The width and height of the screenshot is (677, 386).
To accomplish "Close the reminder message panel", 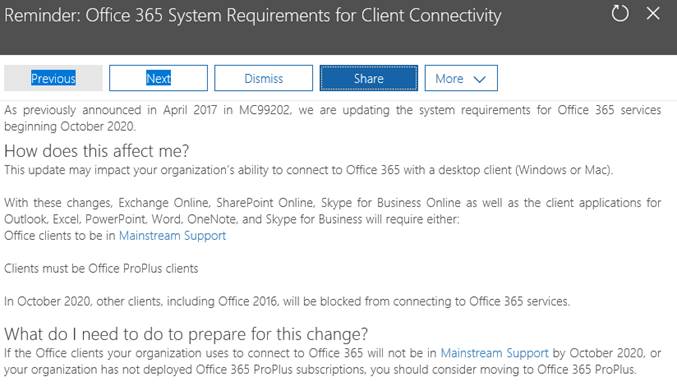I will coord(653,13).
